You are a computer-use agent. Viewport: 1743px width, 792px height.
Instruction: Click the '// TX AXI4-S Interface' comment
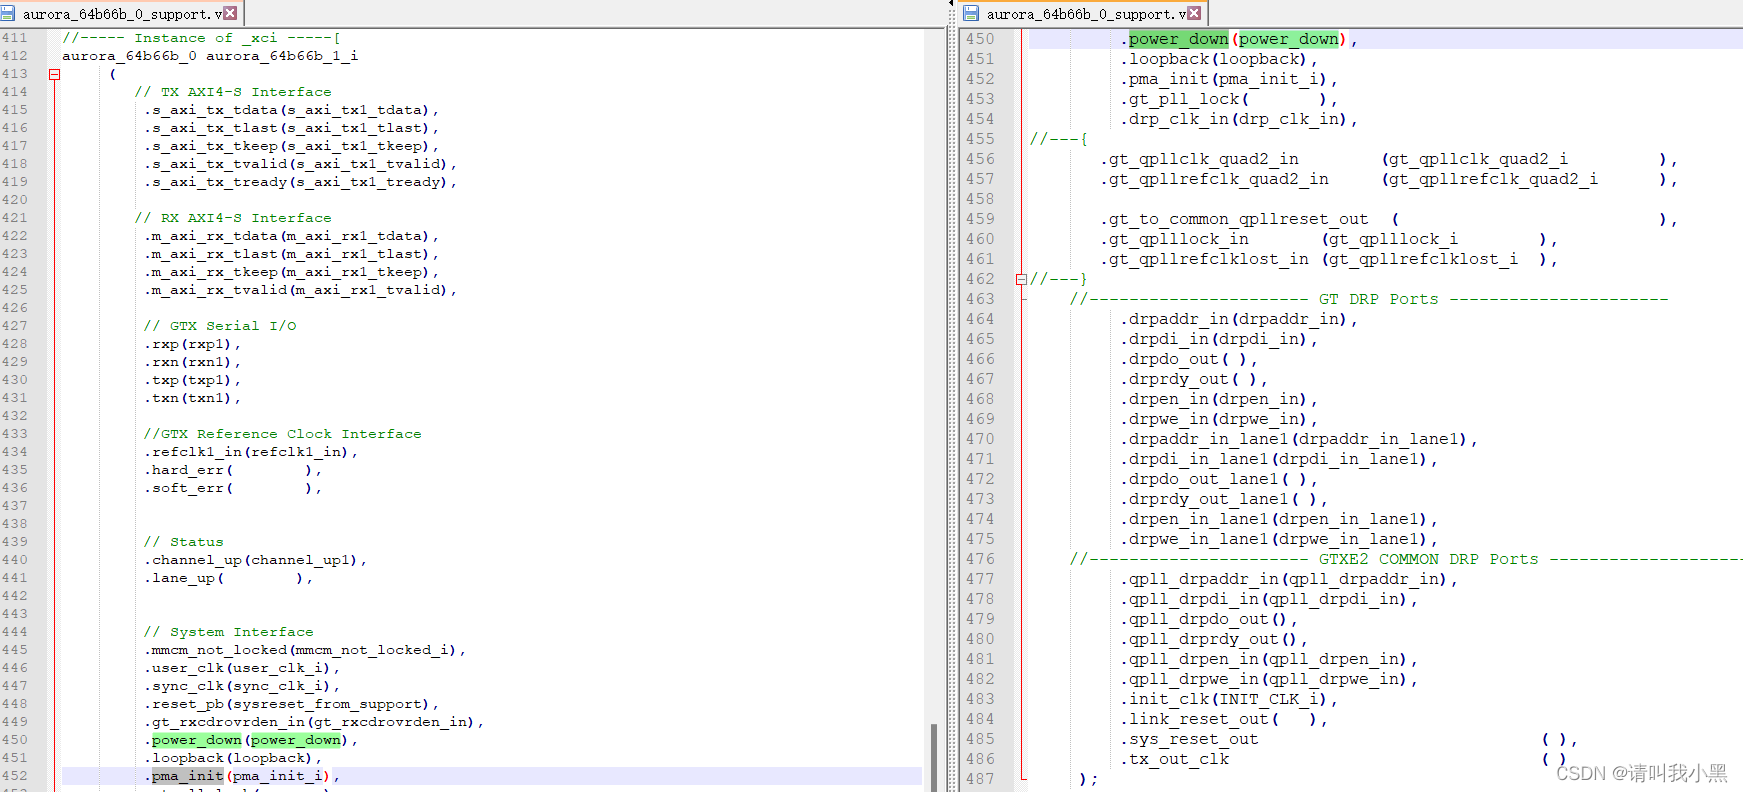coord(233,92)
